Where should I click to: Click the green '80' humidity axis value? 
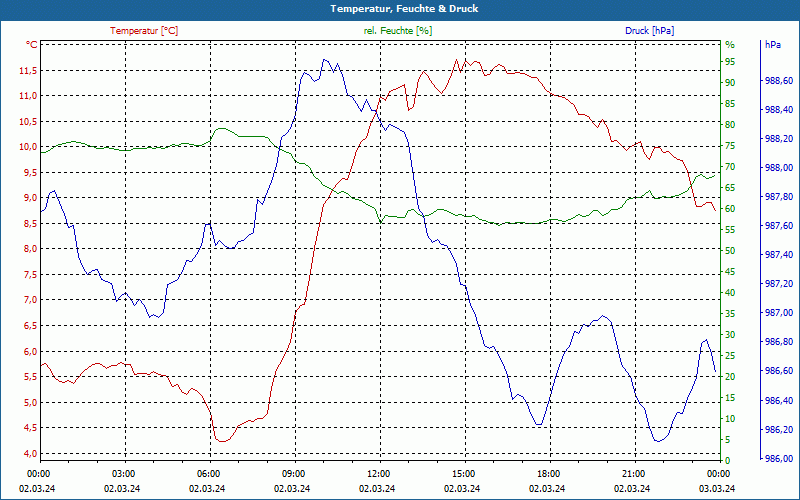[x=730, y=125]
